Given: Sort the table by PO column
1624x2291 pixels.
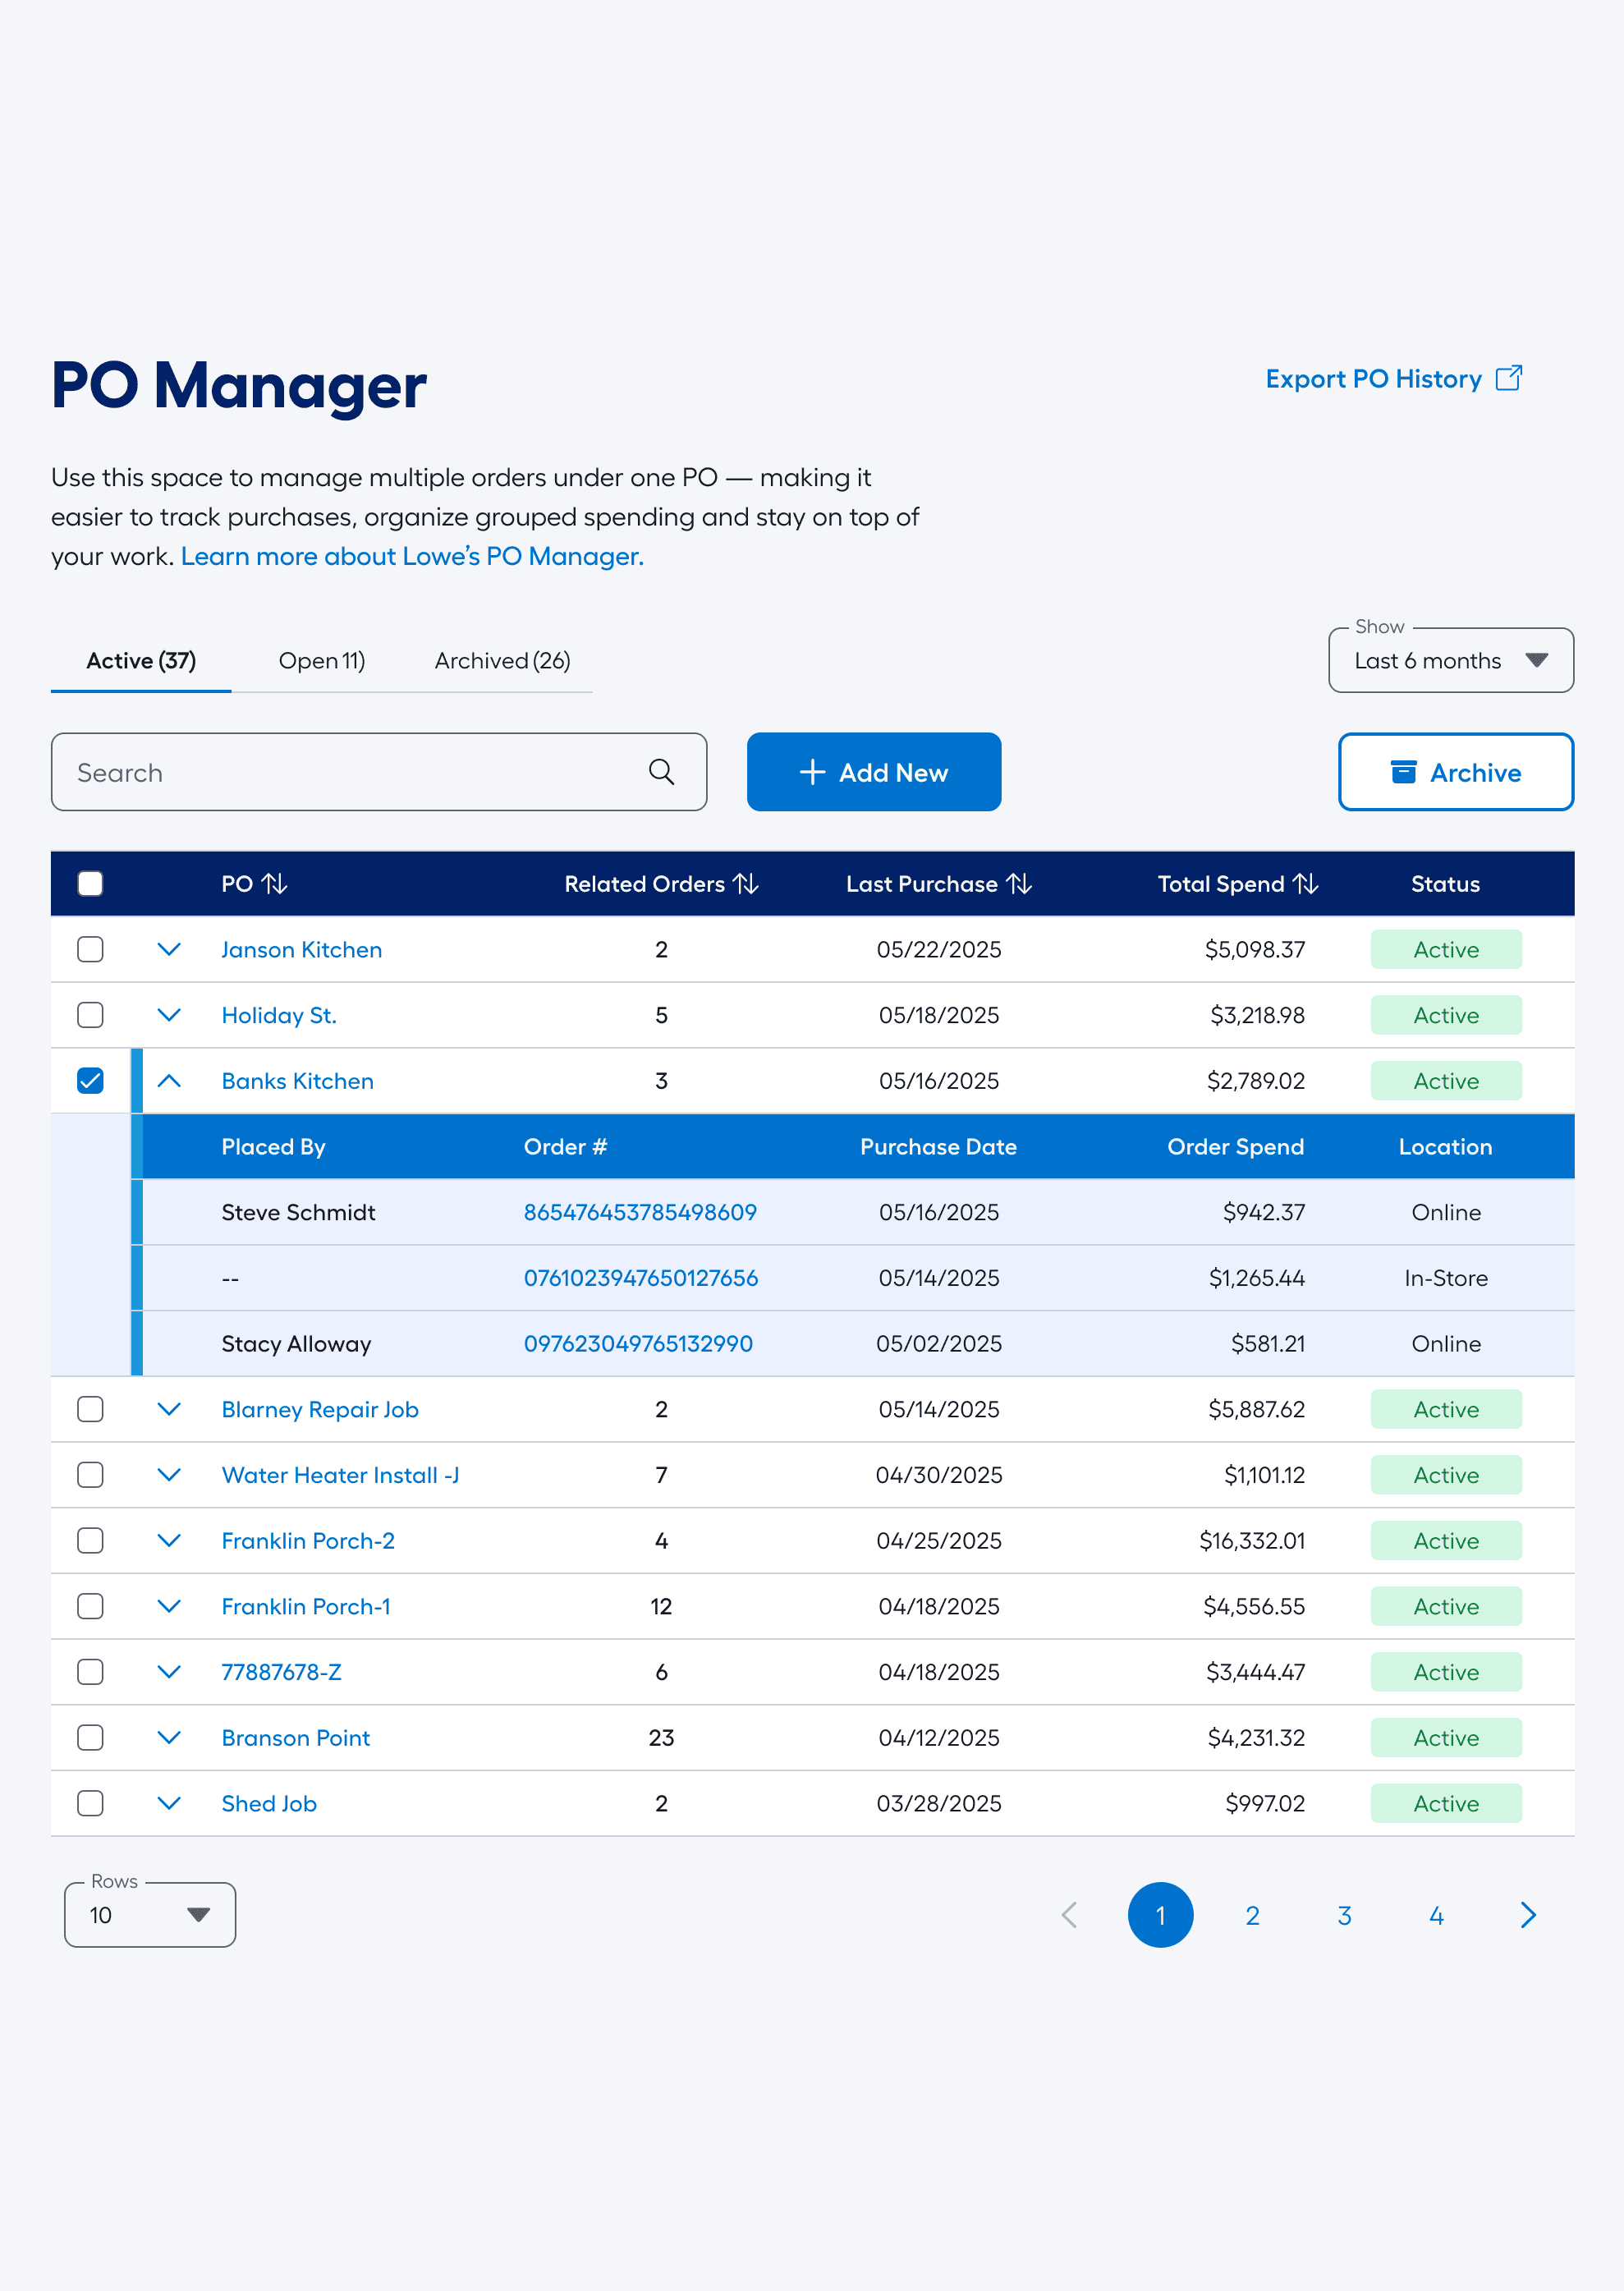Looking at the screenshot, I should (274, 883).
